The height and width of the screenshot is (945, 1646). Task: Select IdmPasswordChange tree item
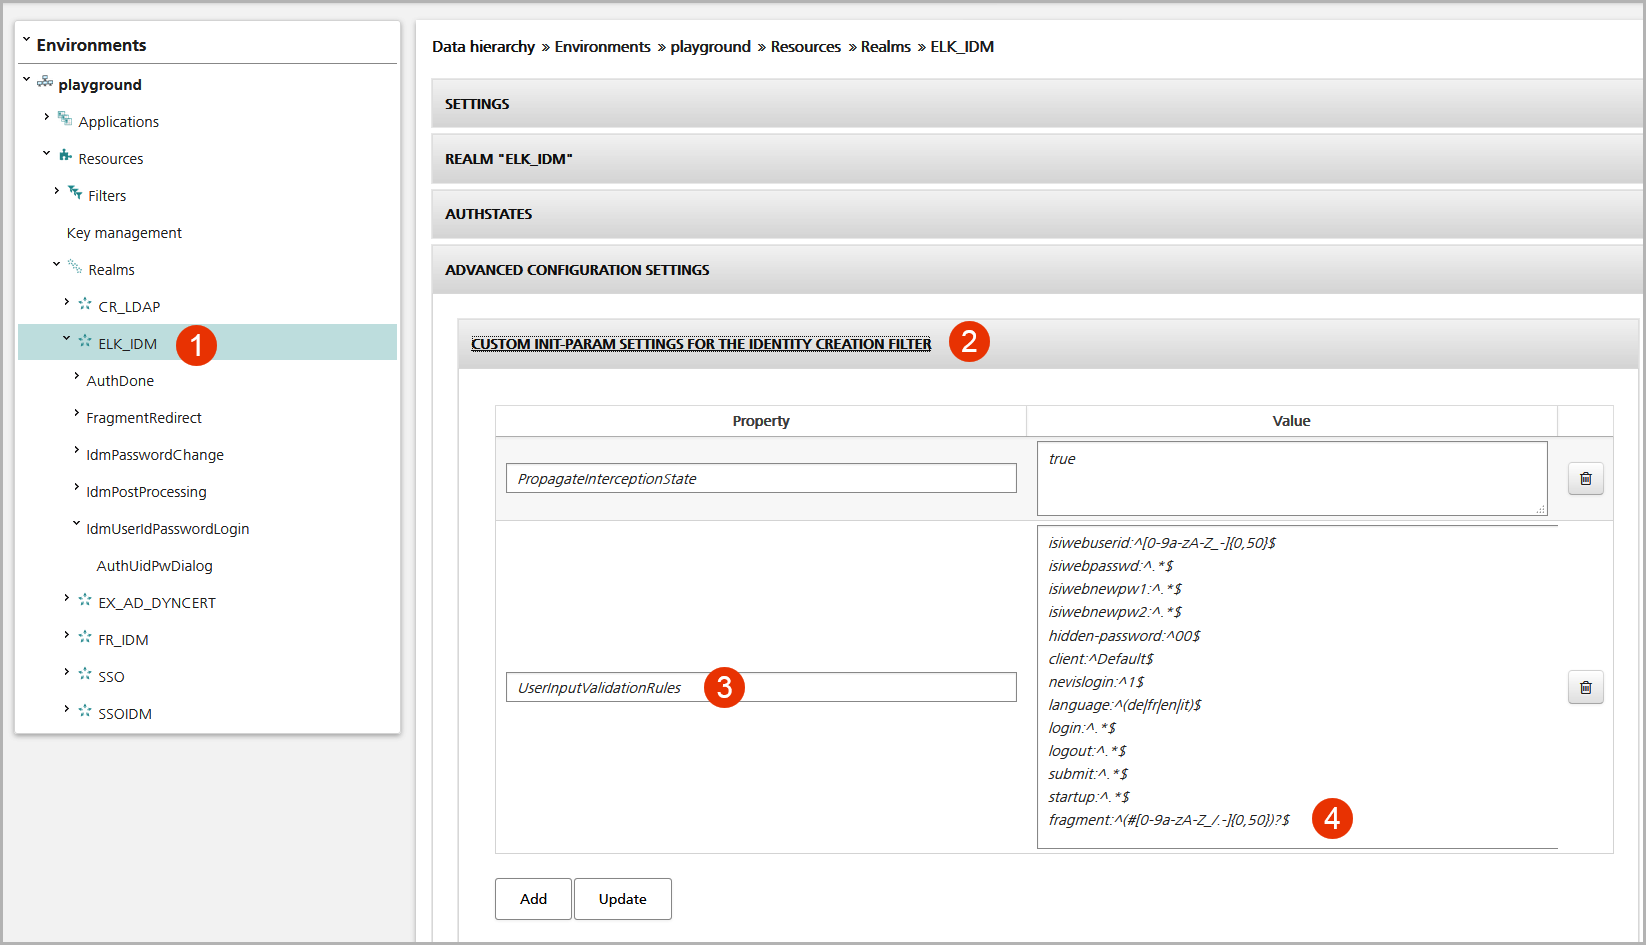pyautogui.click(x=155, y=455)
